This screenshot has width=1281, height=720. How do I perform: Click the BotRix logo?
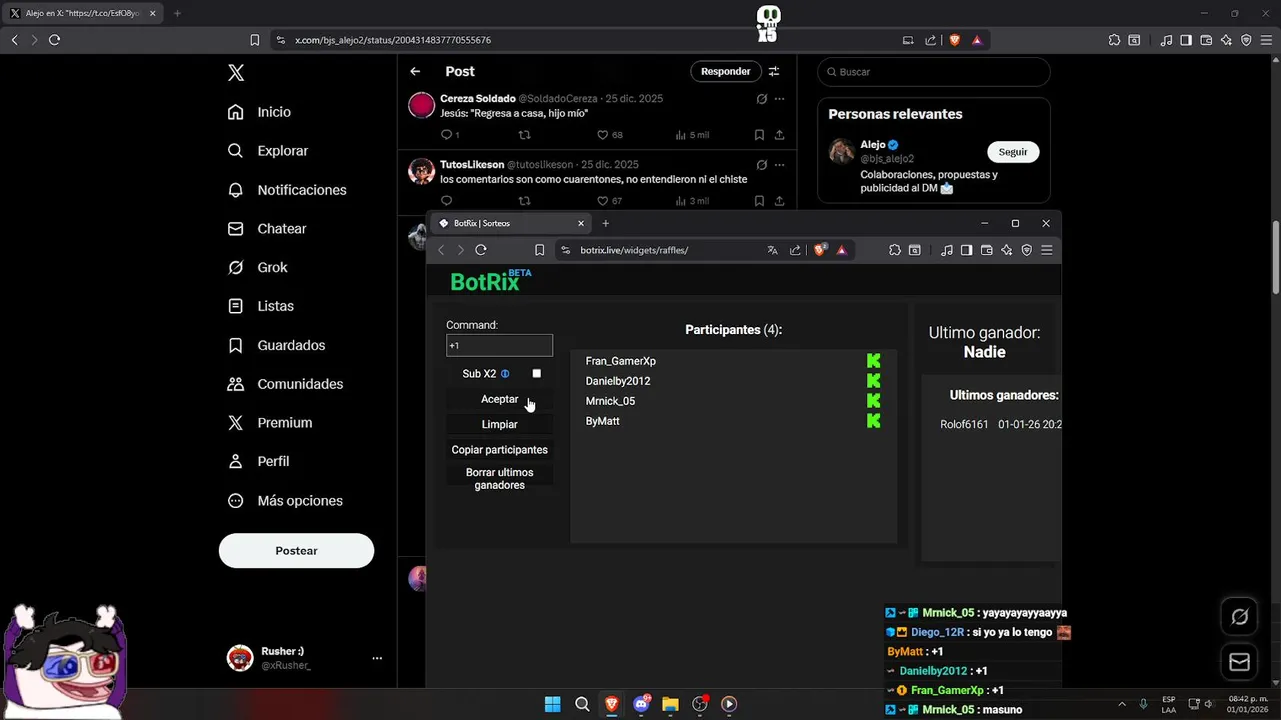[x=490, y=281]
